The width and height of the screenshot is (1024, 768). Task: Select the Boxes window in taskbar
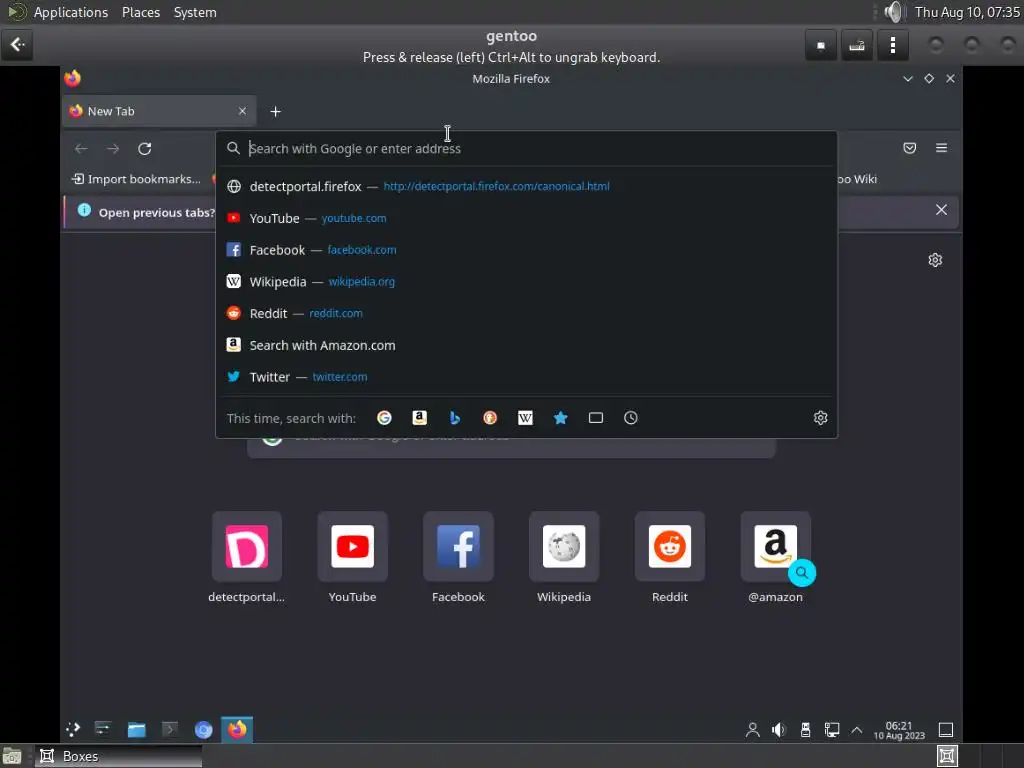(x=118, y=756)
